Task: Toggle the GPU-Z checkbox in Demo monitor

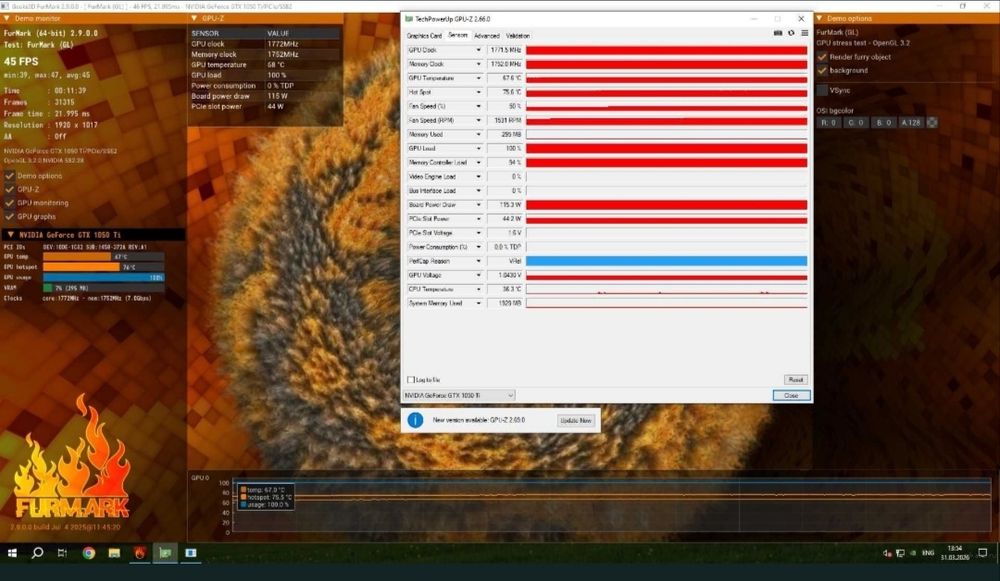Action: (x=10, y=189)
